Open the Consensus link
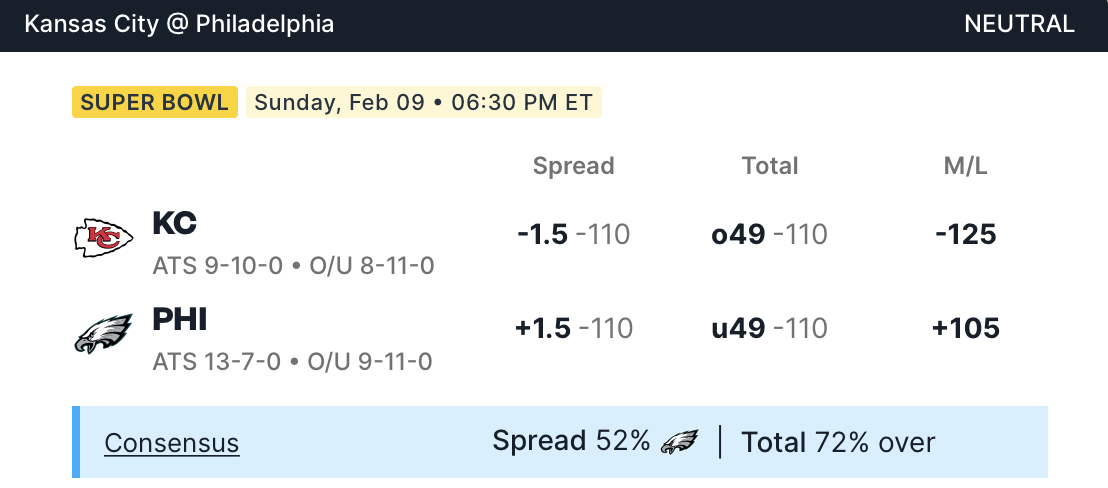This screenshot has width=1108, height=488. [172, 443]
